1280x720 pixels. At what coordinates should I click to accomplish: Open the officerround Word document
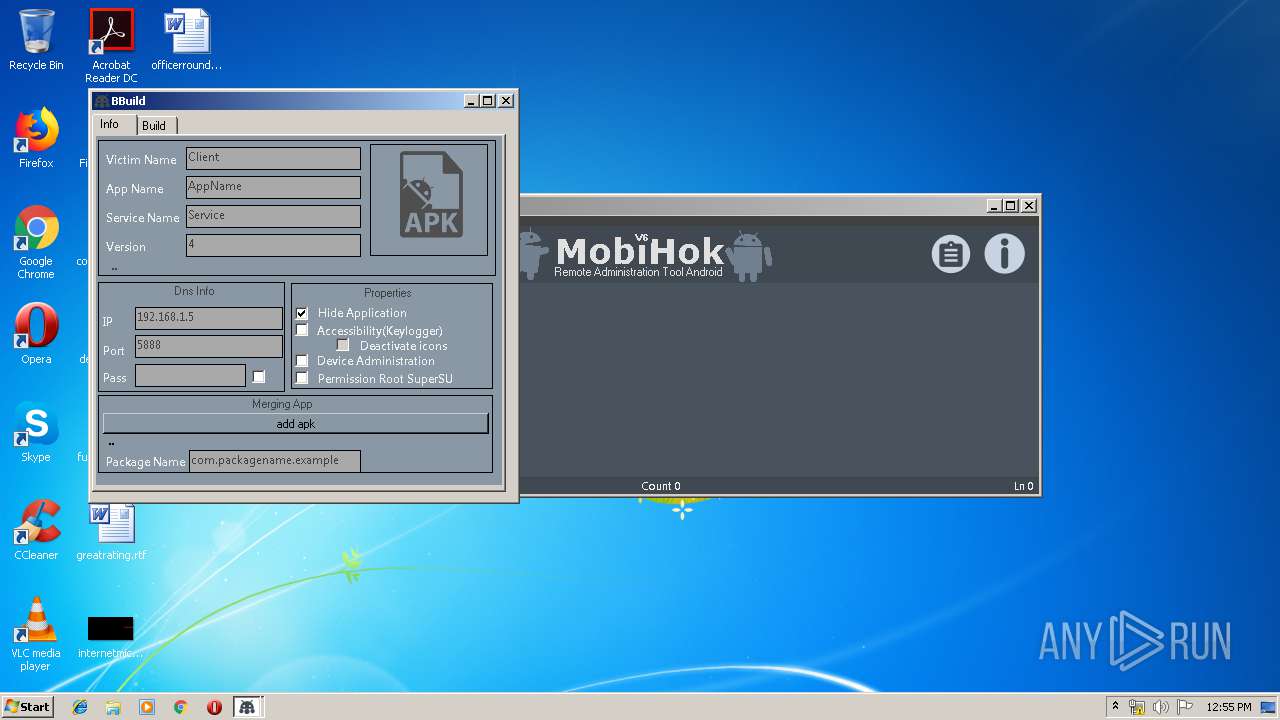[187, 40]
